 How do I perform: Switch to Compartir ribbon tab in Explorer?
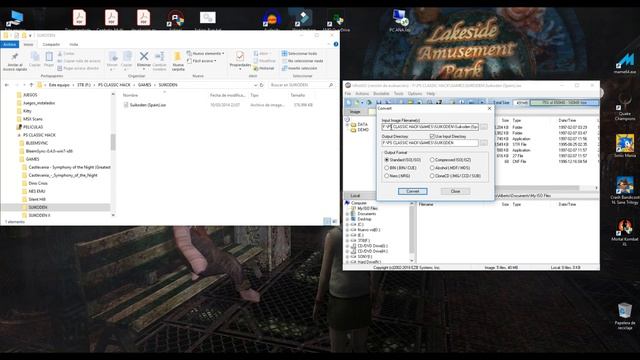tap(51, 44)
